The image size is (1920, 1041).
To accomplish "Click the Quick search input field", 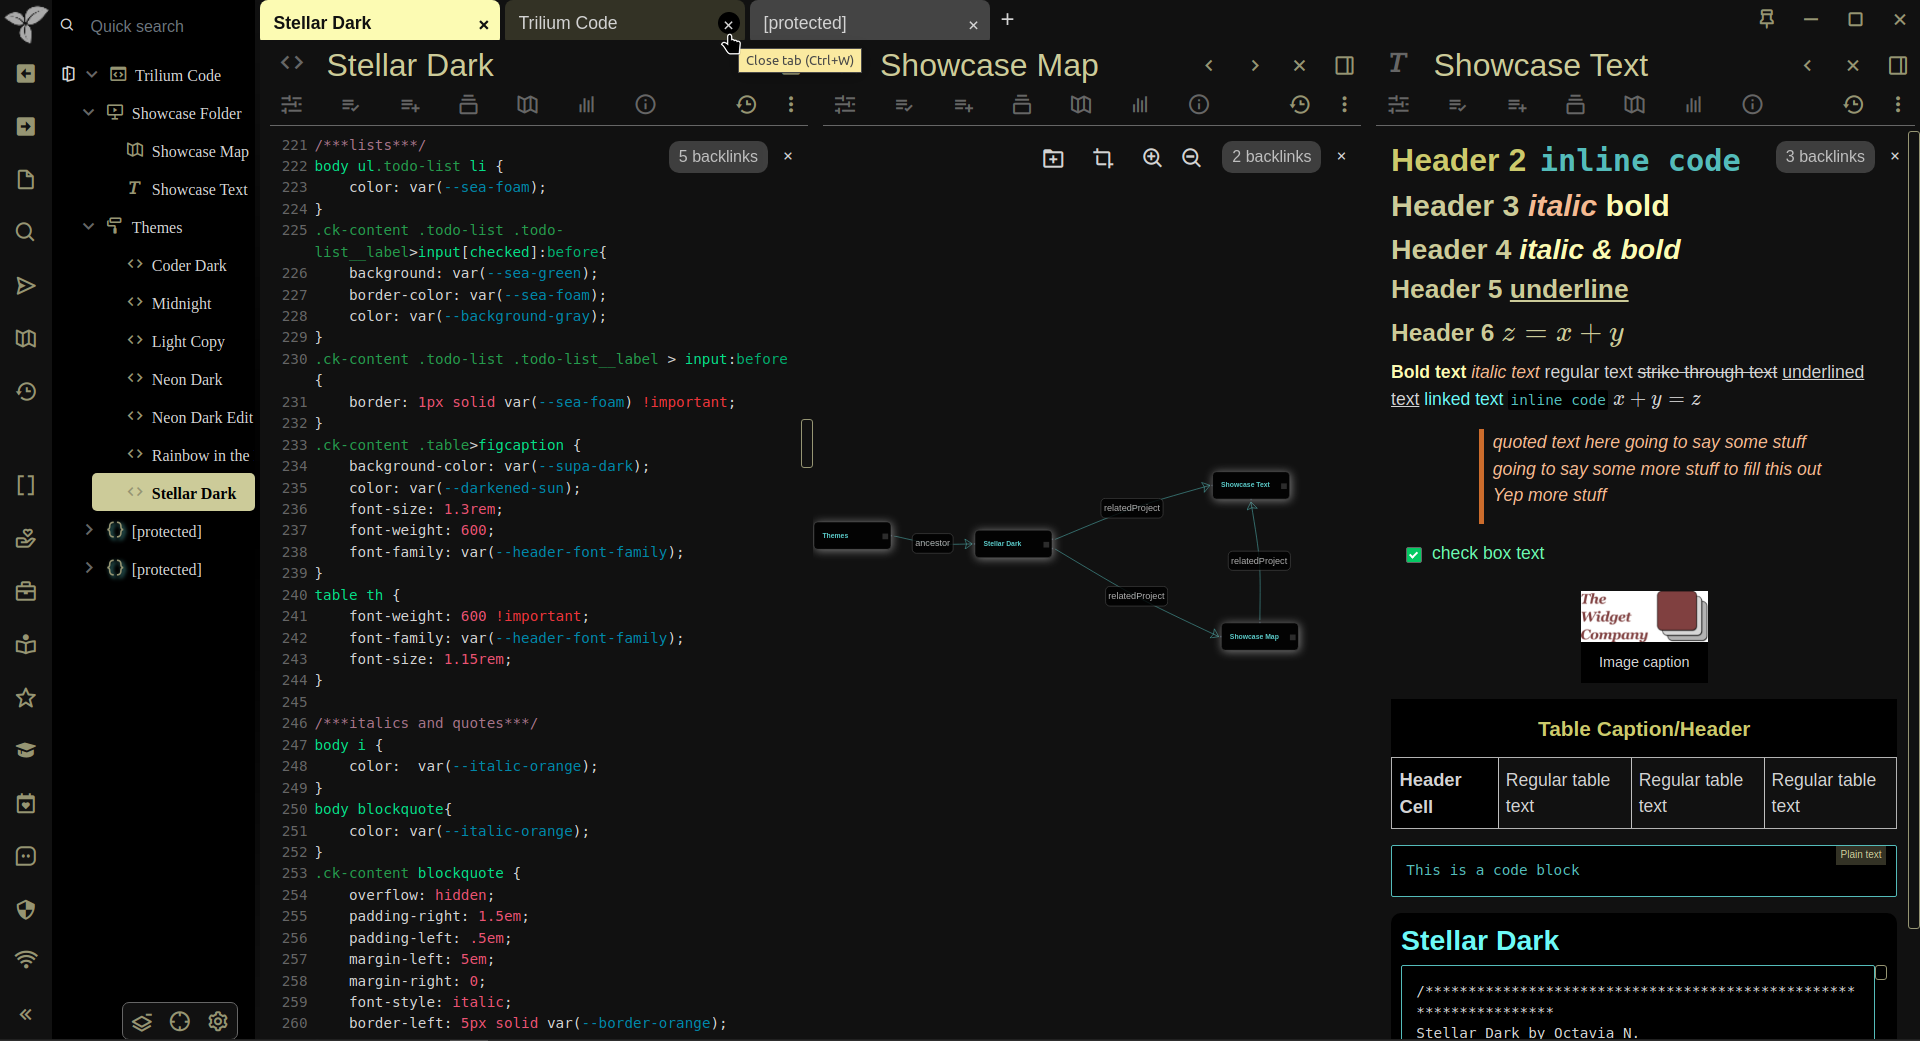I will coord(165,26).
